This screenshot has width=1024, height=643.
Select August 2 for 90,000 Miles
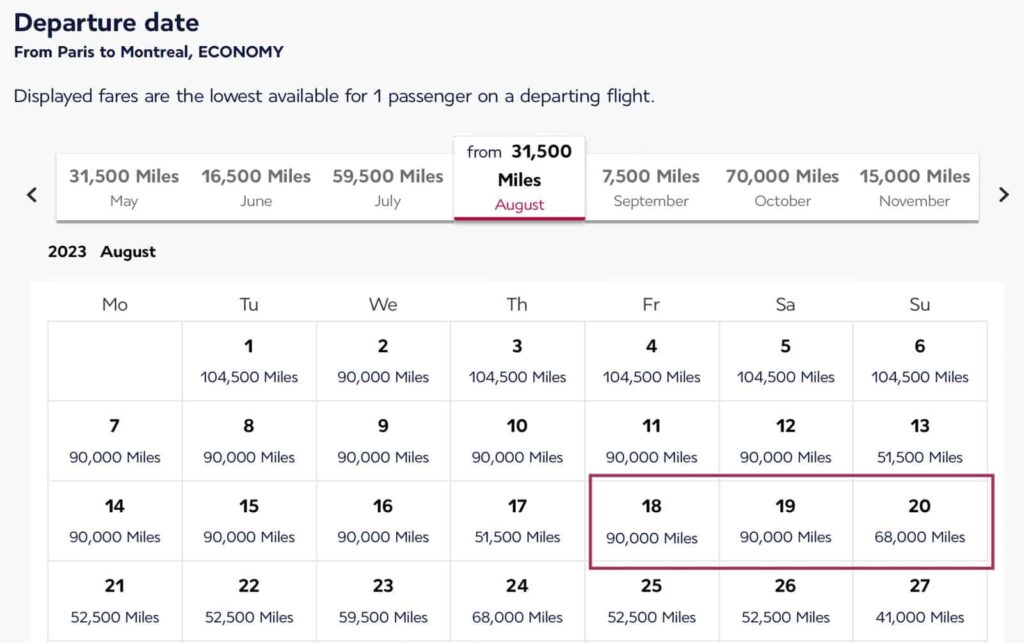(x=383, y=361)
